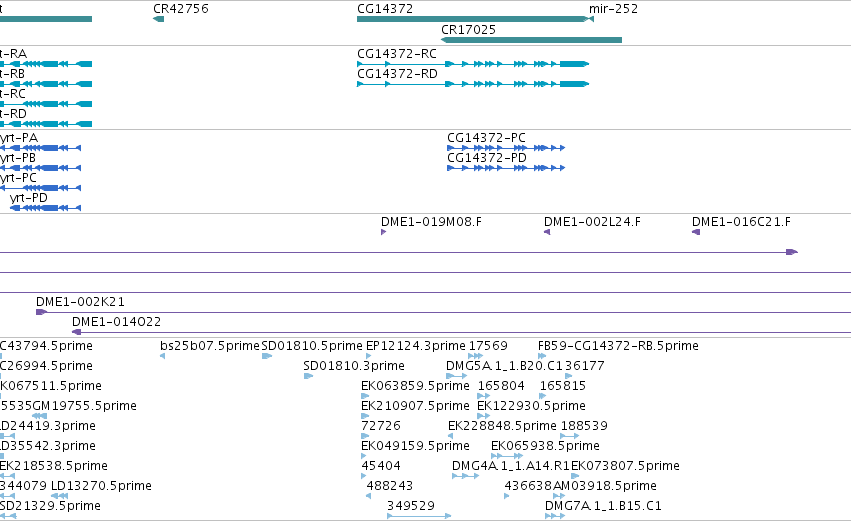Open the CG14372-RC transcript label
Image resolution: width=851 pixels, height=521 pixels.
[397, 54]
